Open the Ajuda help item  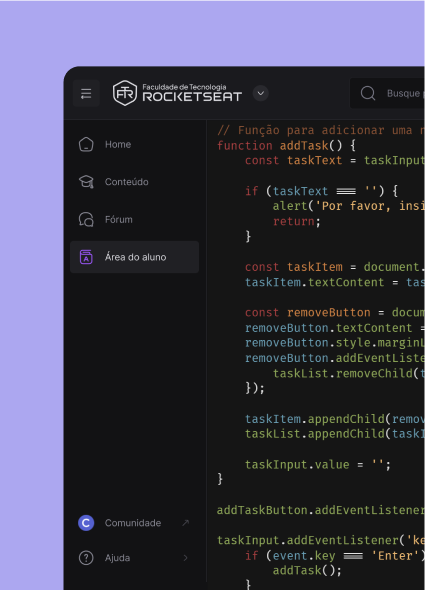pos(134,558)
